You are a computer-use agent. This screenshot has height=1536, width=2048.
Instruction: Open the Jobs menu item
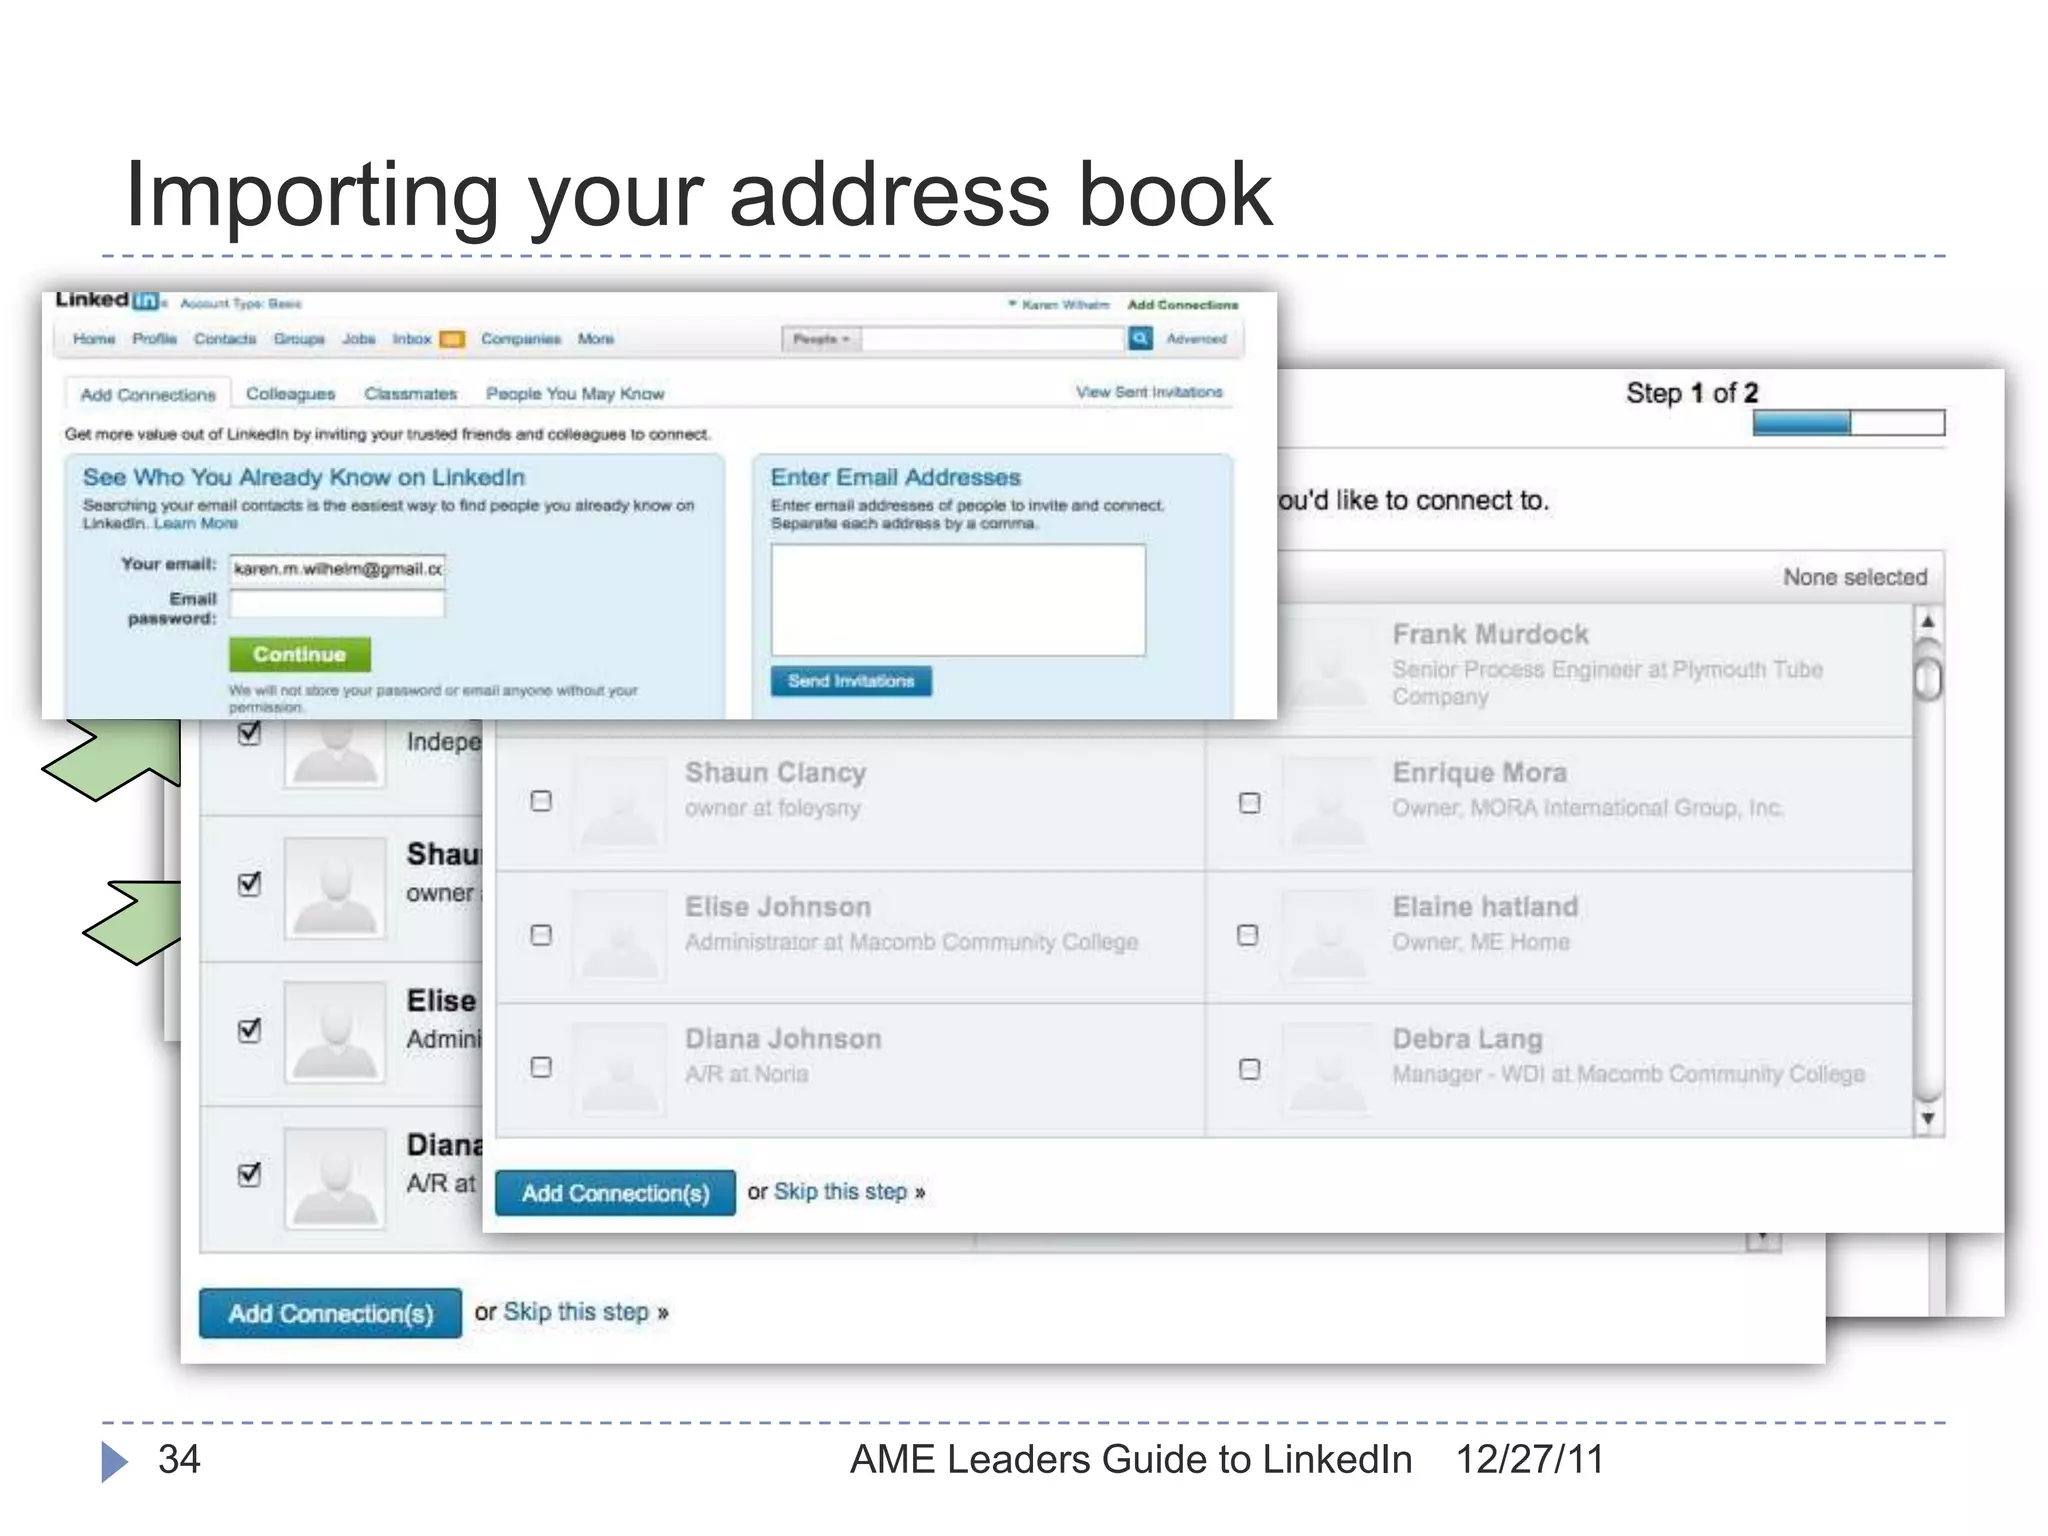point(359,339)
